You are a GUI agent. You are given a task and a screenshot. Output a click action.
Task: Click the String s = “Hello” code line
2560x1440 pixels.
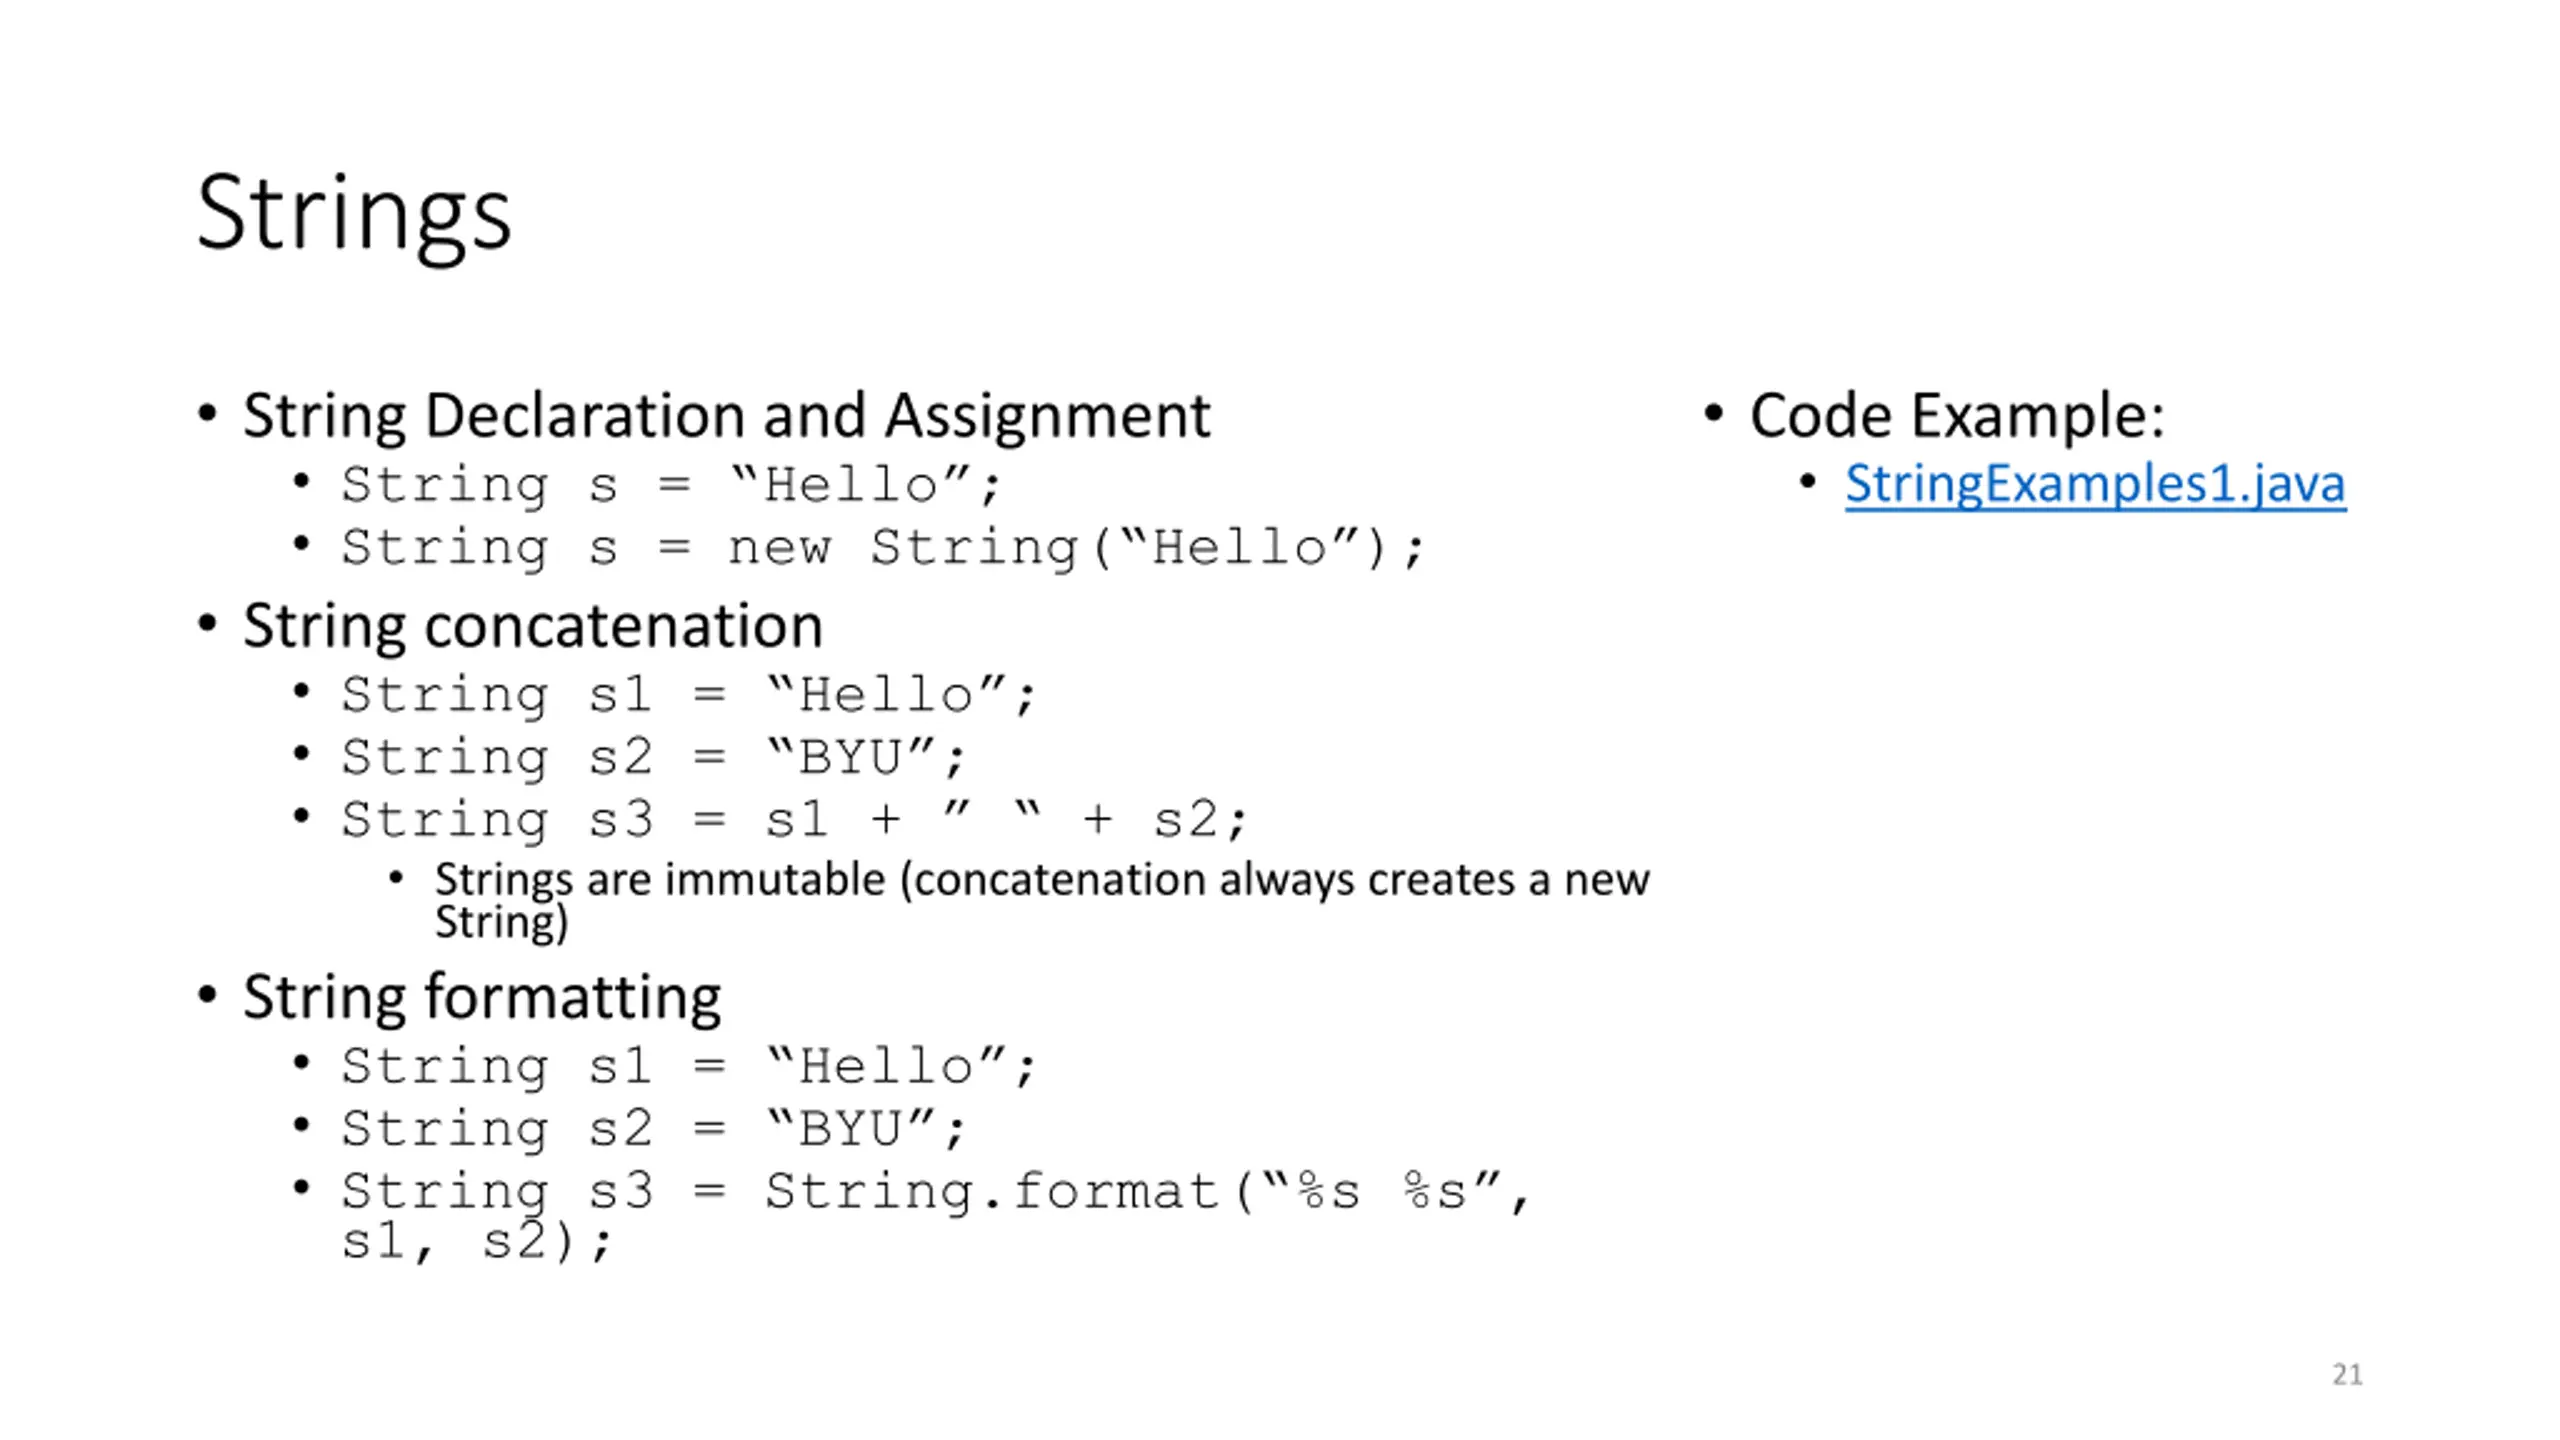tap(670, 487)
